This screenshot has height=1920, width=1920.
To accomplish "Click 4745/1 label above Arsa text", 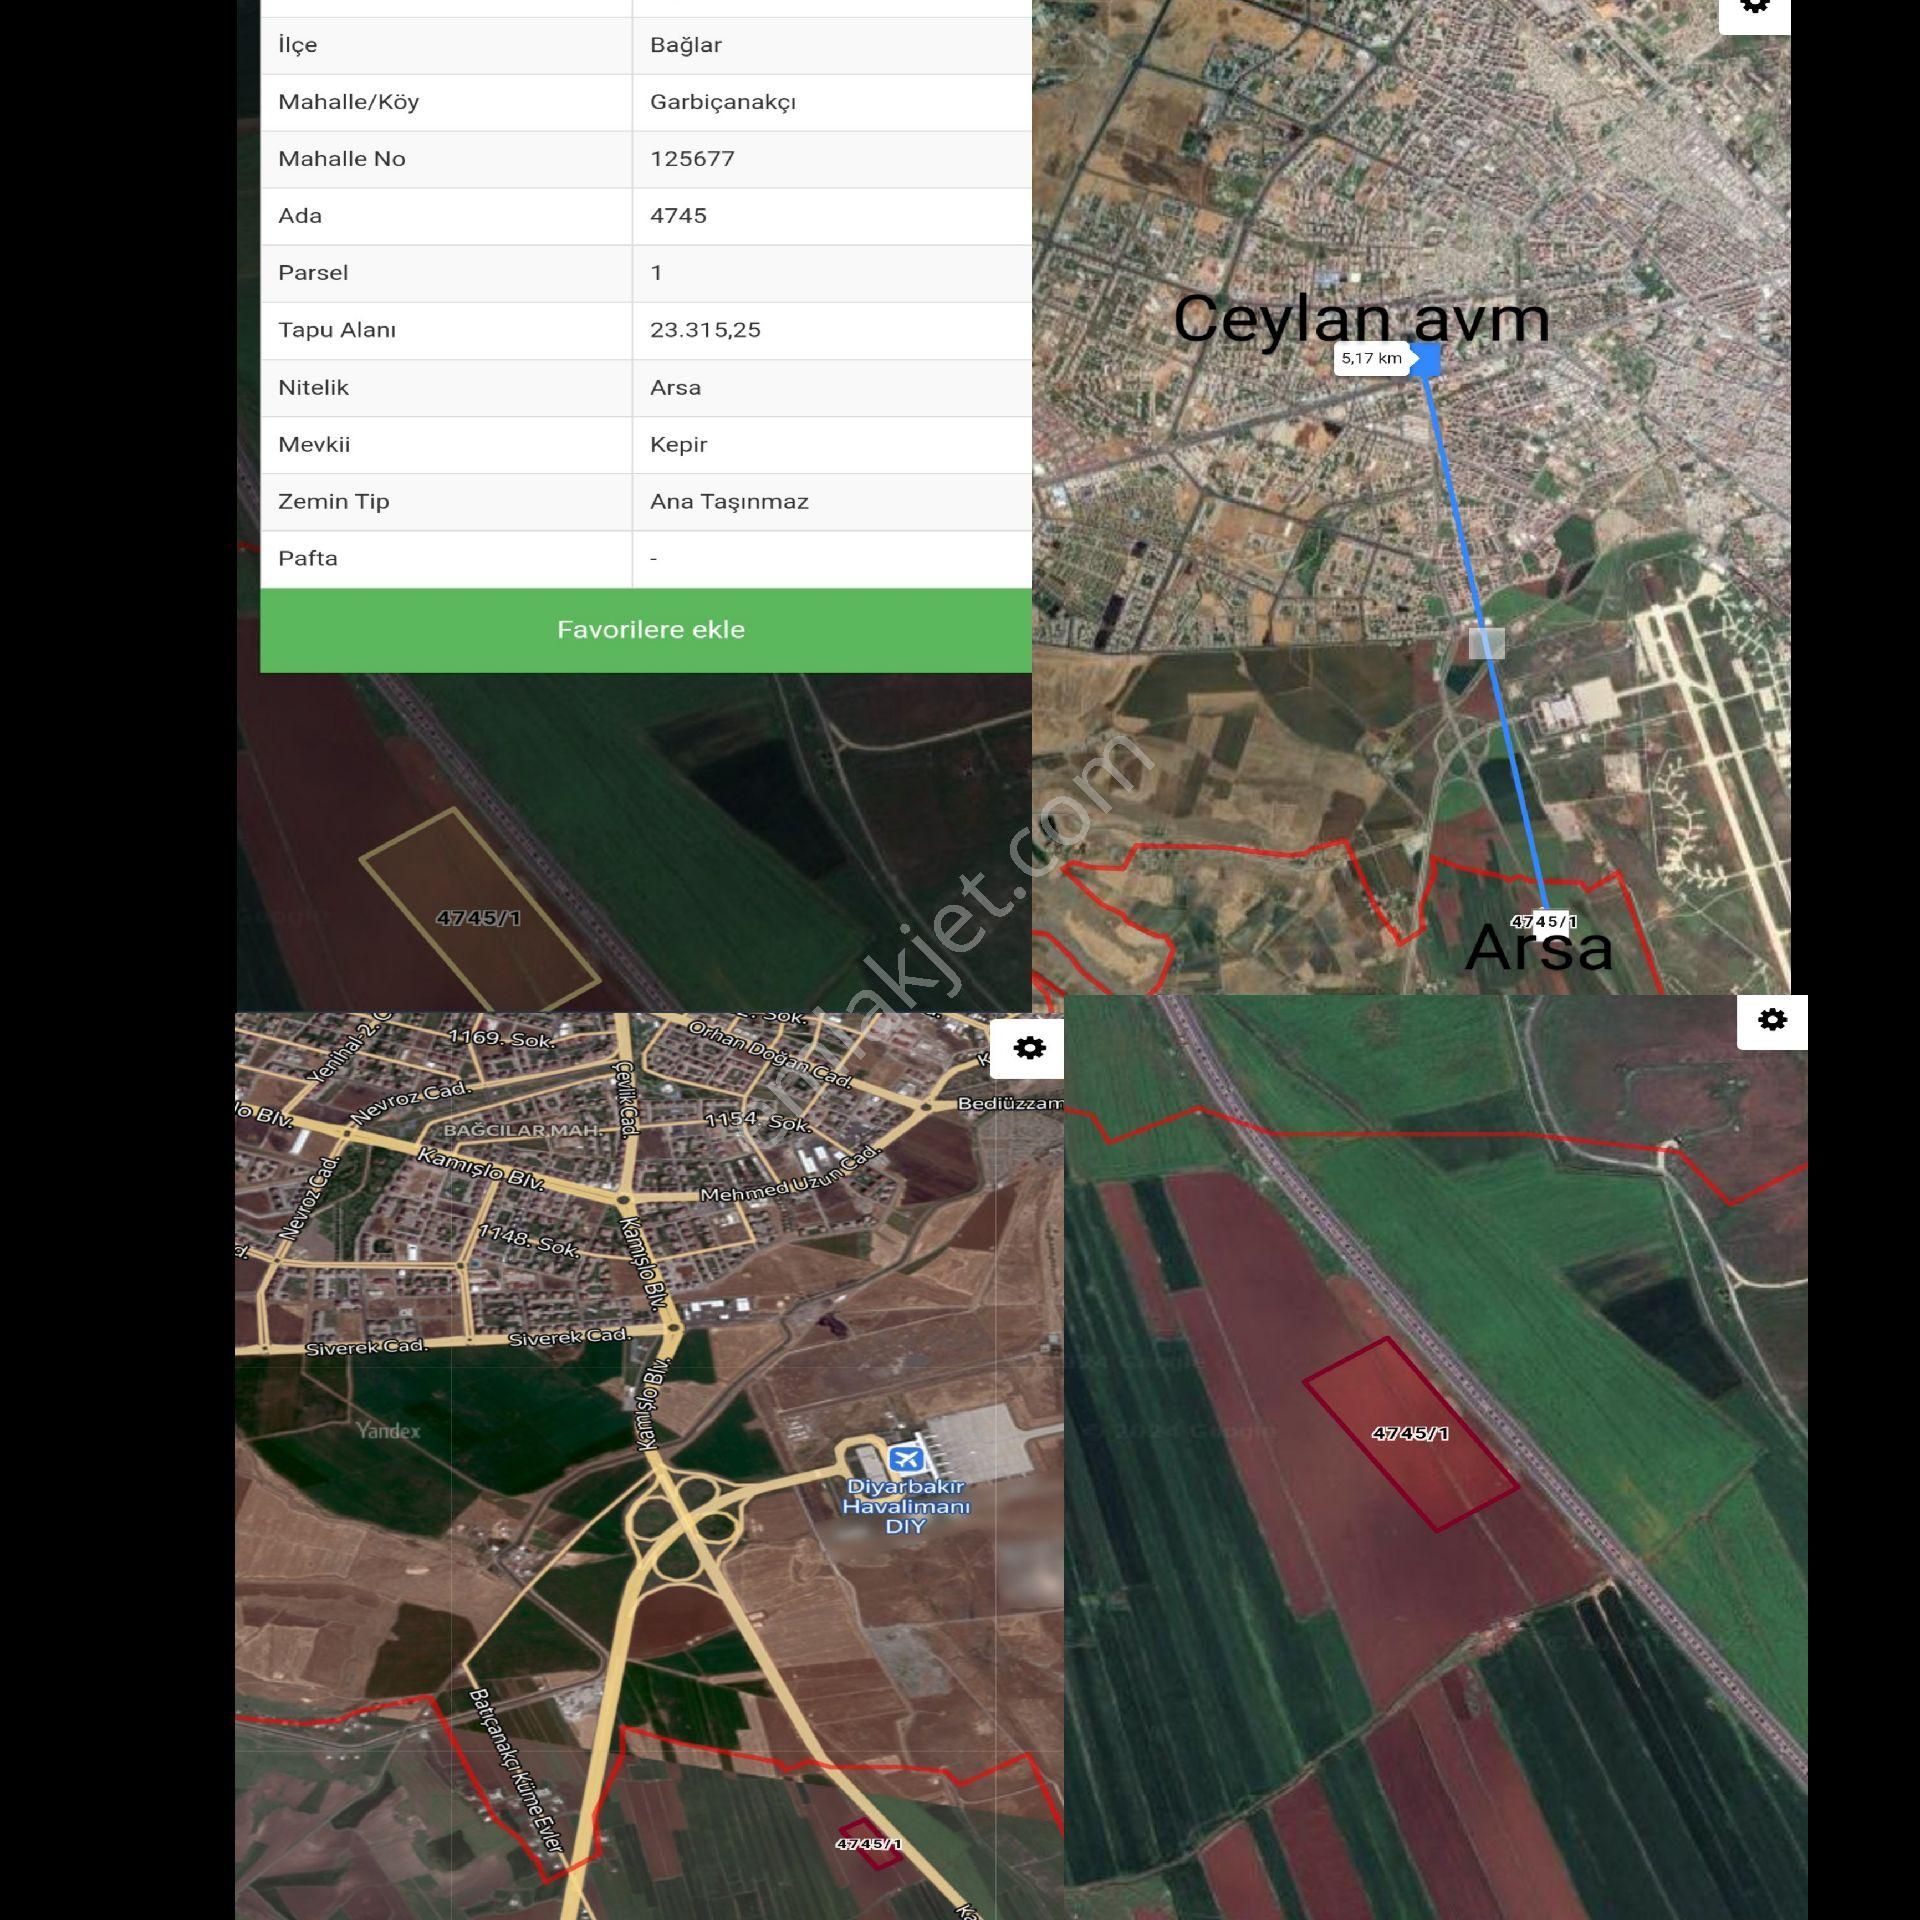I will coord(1543,922).
